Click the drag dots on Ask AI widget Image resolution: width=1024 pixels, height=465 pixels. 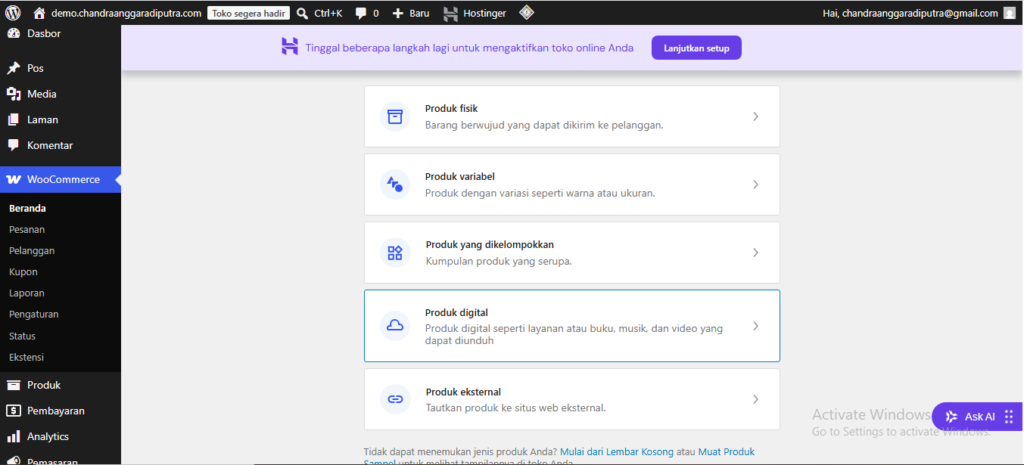pos(1009,417)
